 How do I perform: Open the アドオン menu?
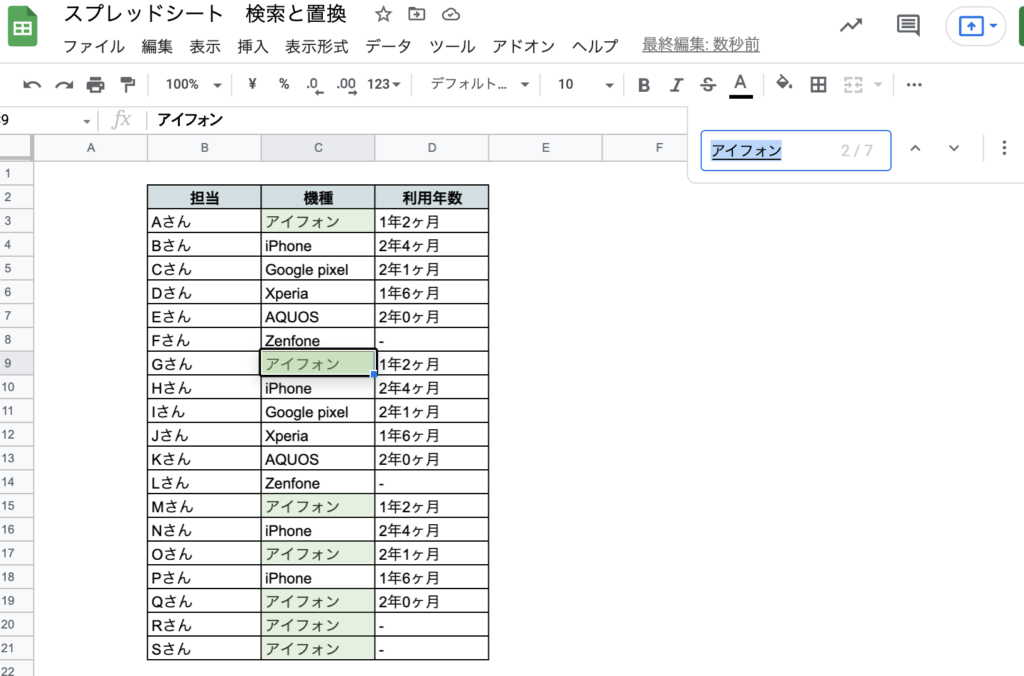point(524,46)
